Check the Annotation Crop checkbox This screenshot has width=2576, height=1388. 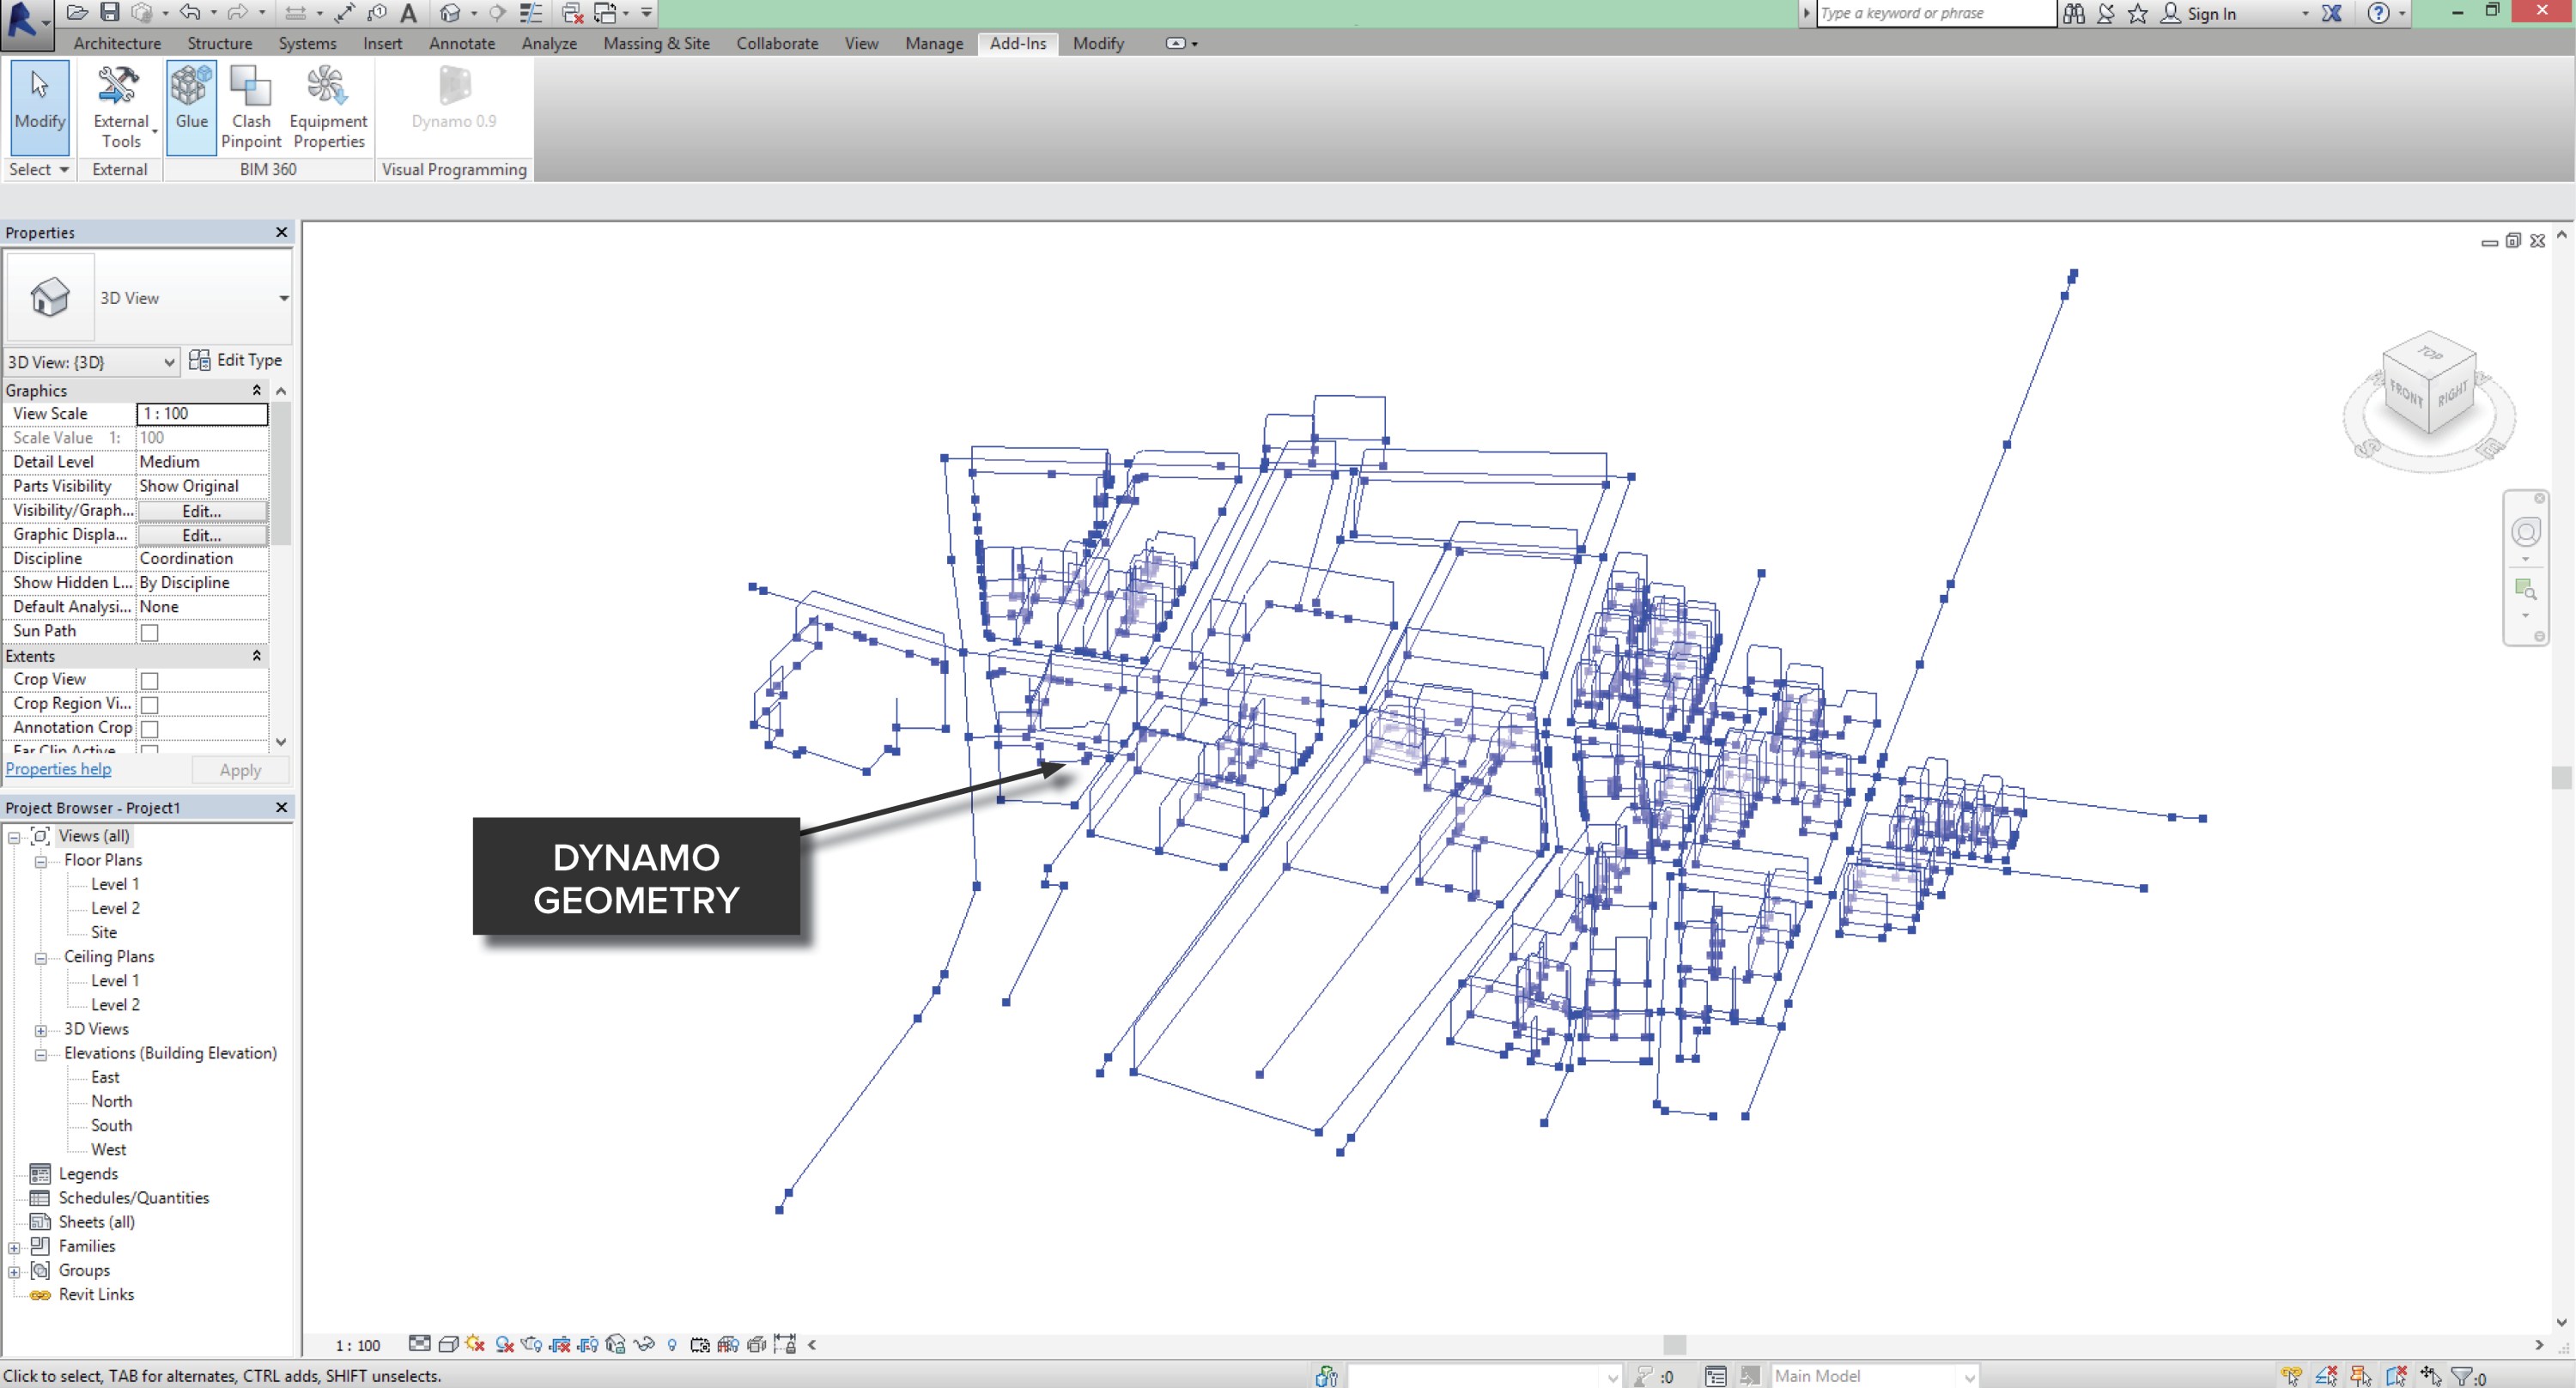[149, 727]
